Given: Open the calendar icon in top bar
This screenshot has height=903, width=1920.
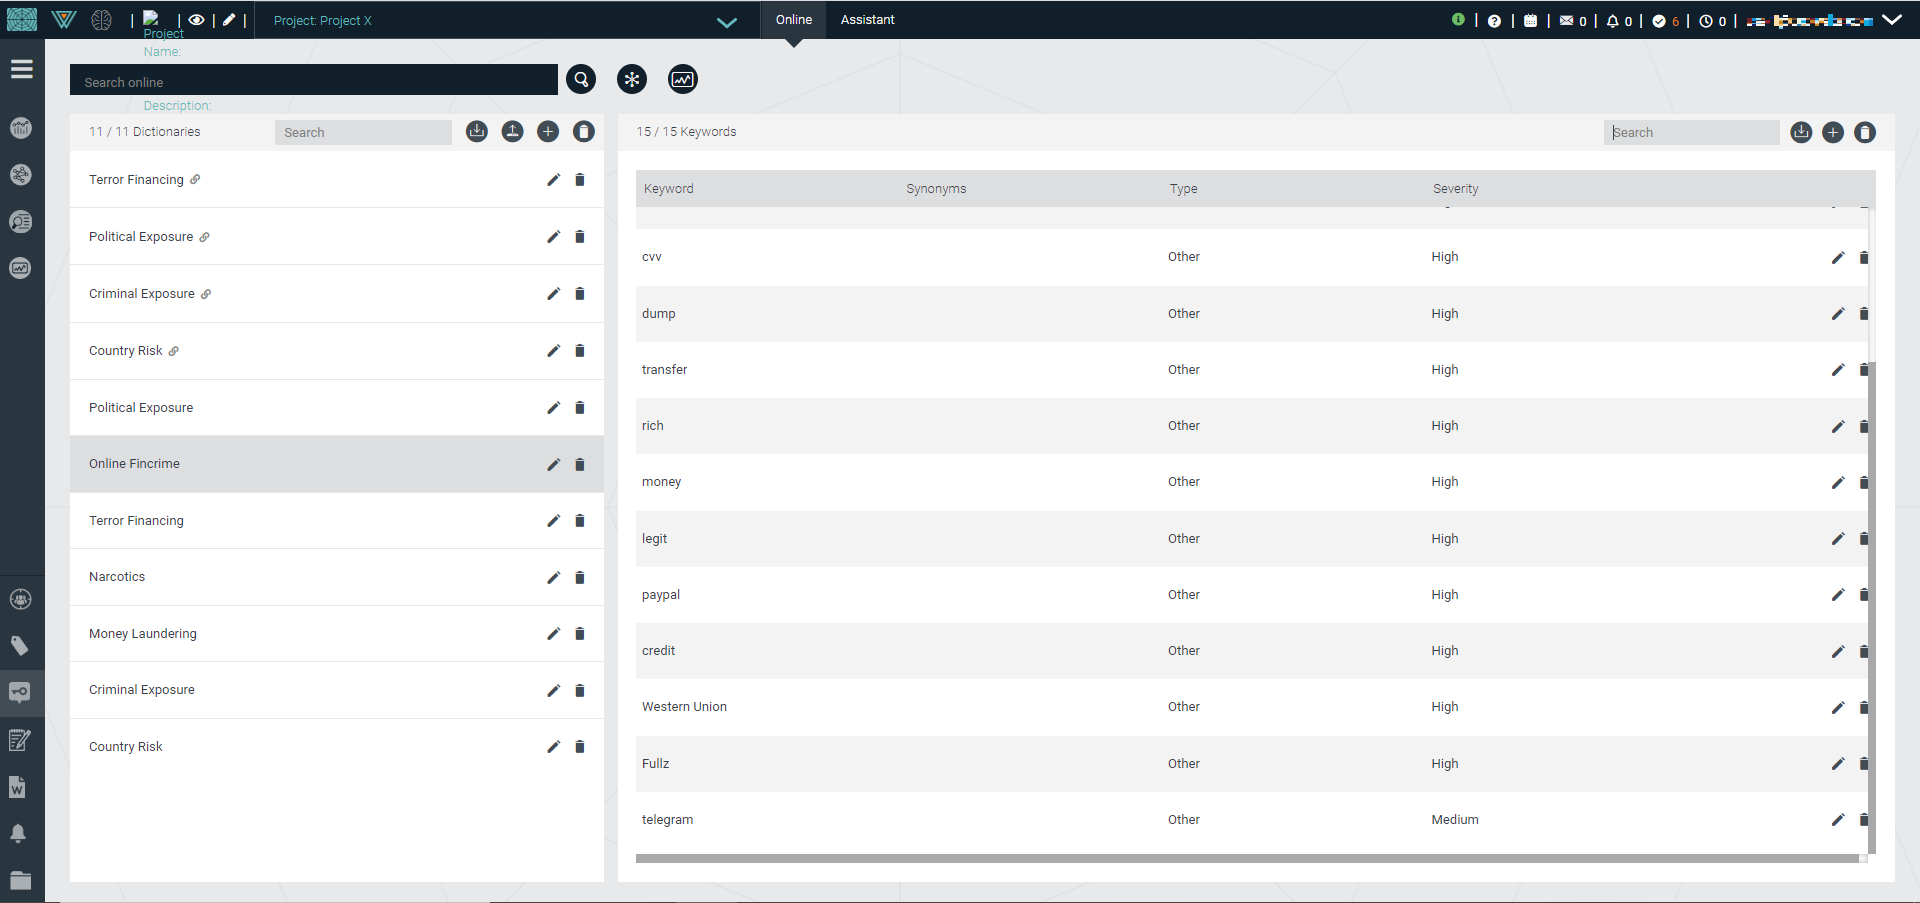Looking at the screenshot, I should 1530,21.
